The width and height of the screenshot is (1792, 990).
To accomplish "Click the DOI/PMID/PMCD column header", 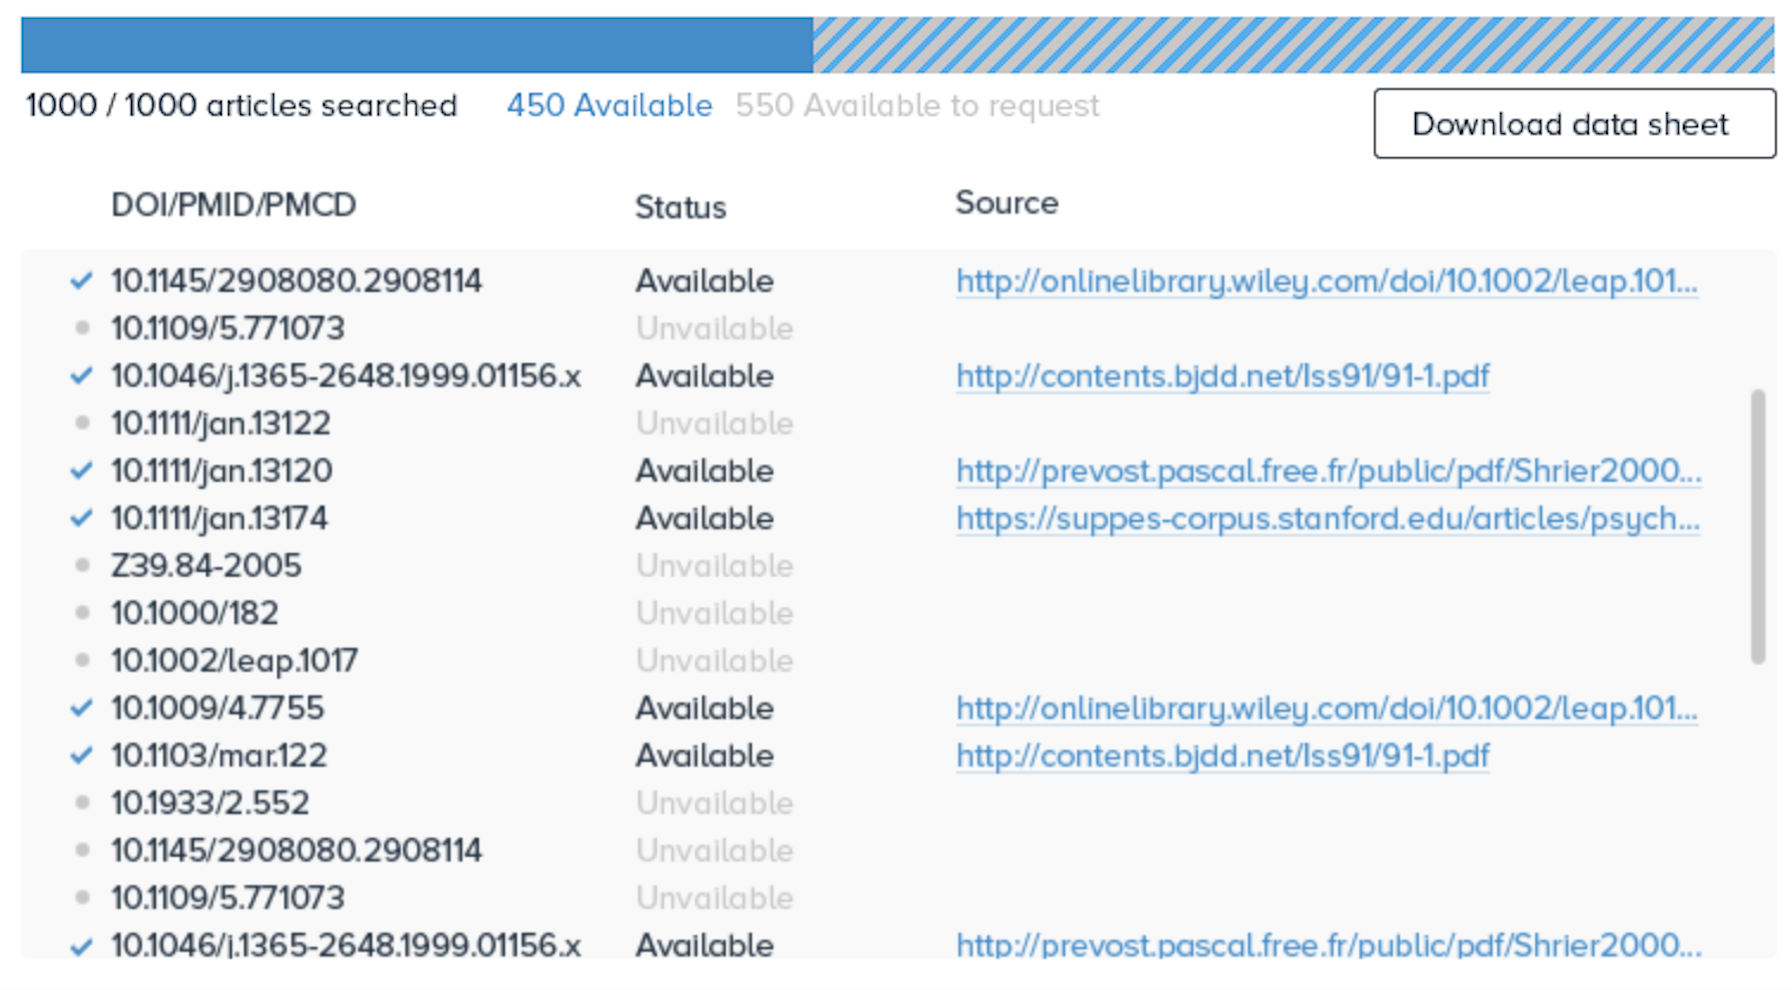I will [x=233, y=205].
